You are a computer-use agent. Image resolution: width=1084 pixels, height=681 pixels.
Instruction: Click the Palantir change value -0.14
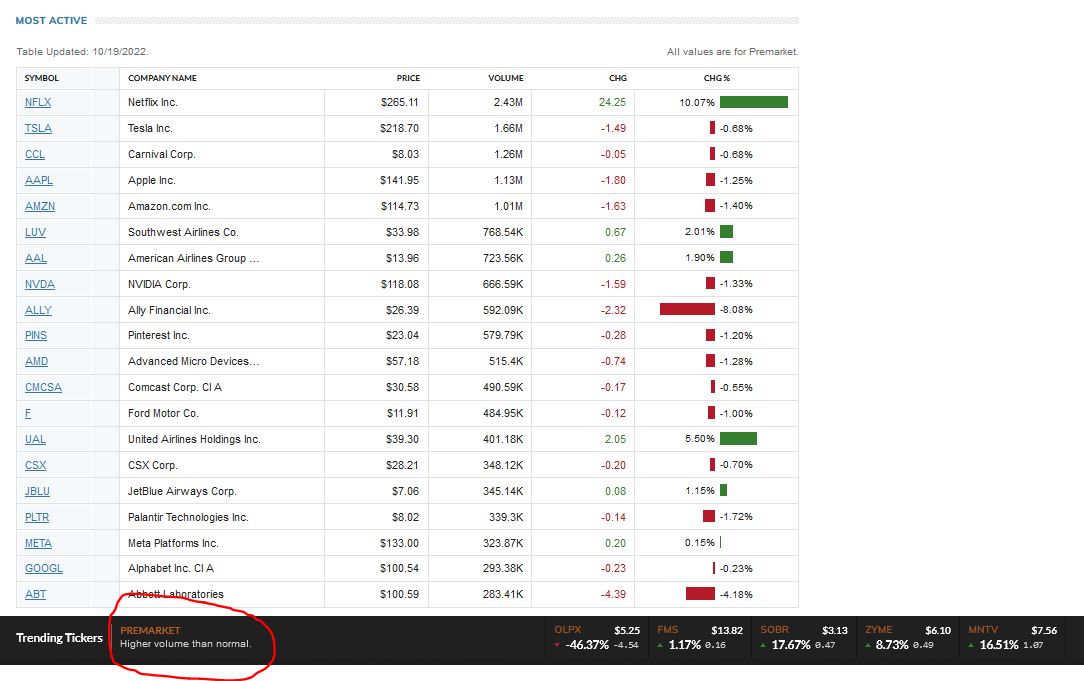(613, 517)
